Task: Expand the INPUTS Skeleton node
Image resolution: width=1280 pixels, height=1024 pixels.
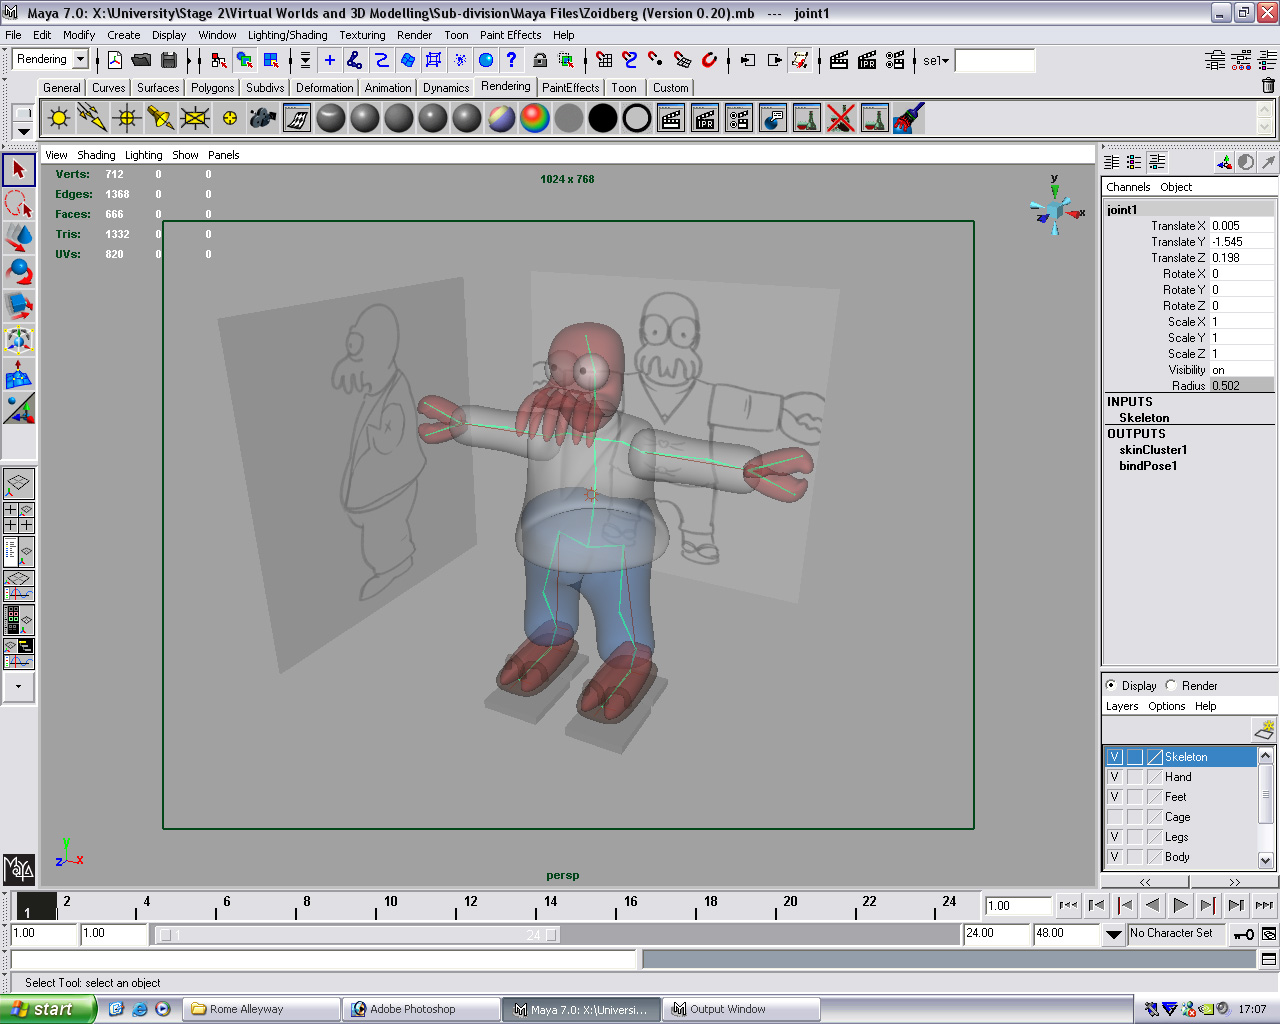Action: coord(1144,418)
